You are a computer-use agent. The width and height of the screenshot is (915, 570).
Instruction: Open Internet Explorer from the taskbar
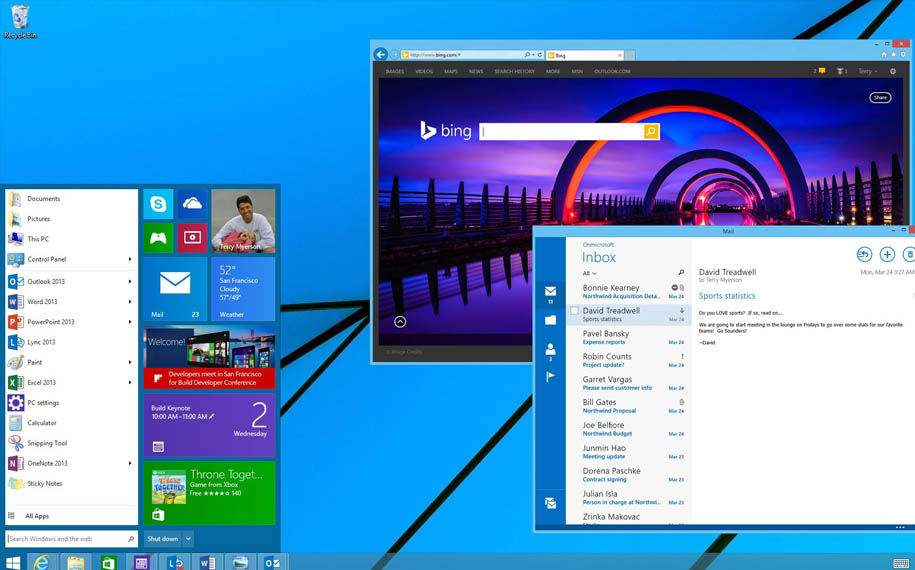41,562
